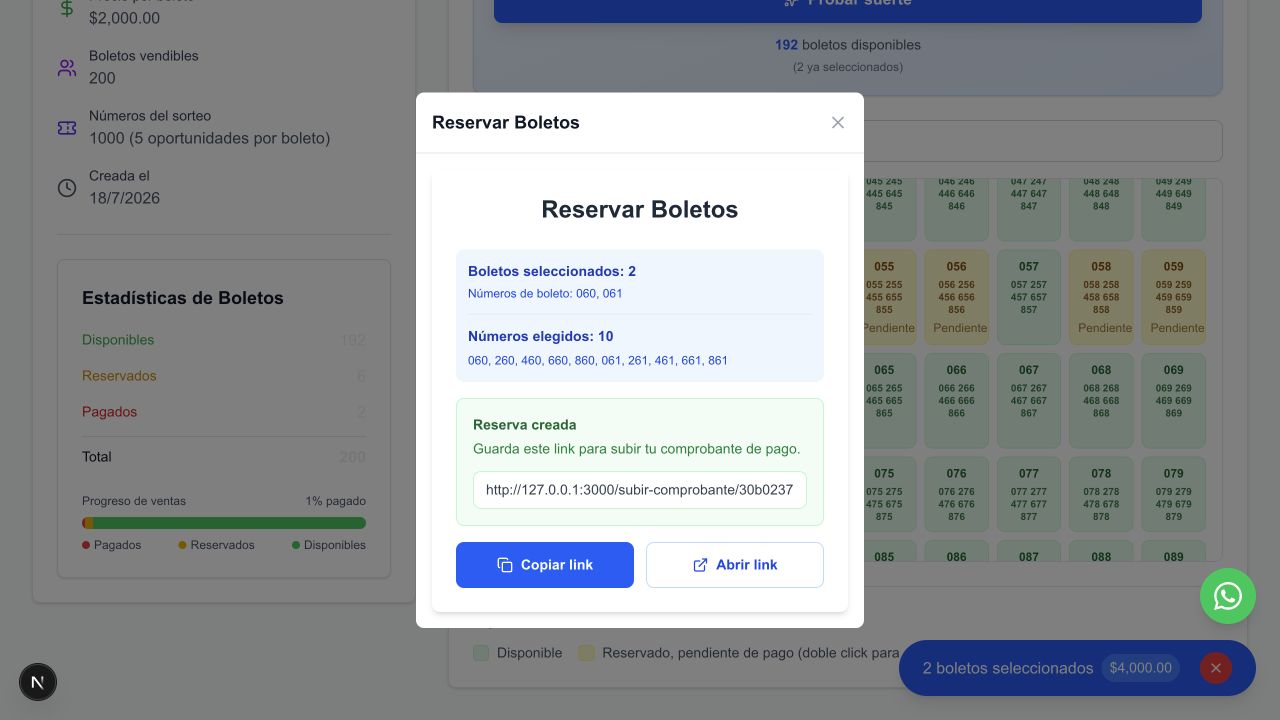The height and width of the screenshot is (720, 1280).
Task: Click the sales progress bar
Action: [224, 523]
